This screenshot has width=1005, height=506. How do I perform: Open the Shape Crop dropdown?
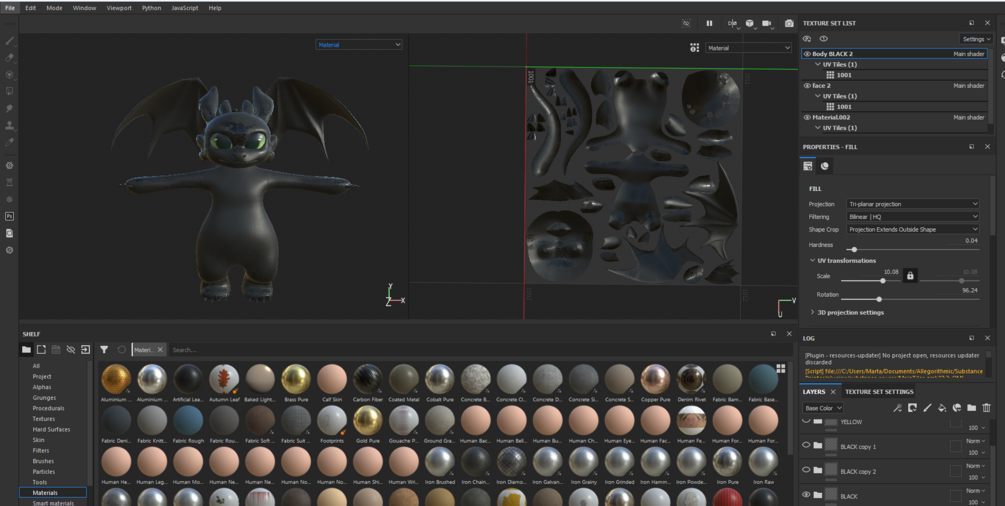coord(912,229)
